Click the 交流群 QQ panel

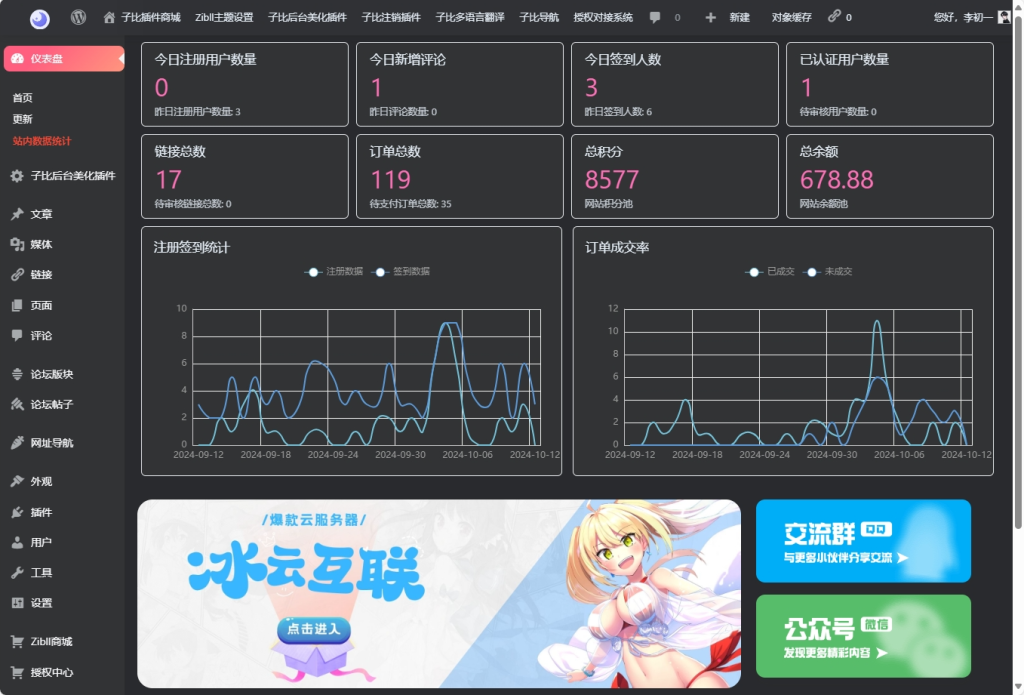pos(863,541)
